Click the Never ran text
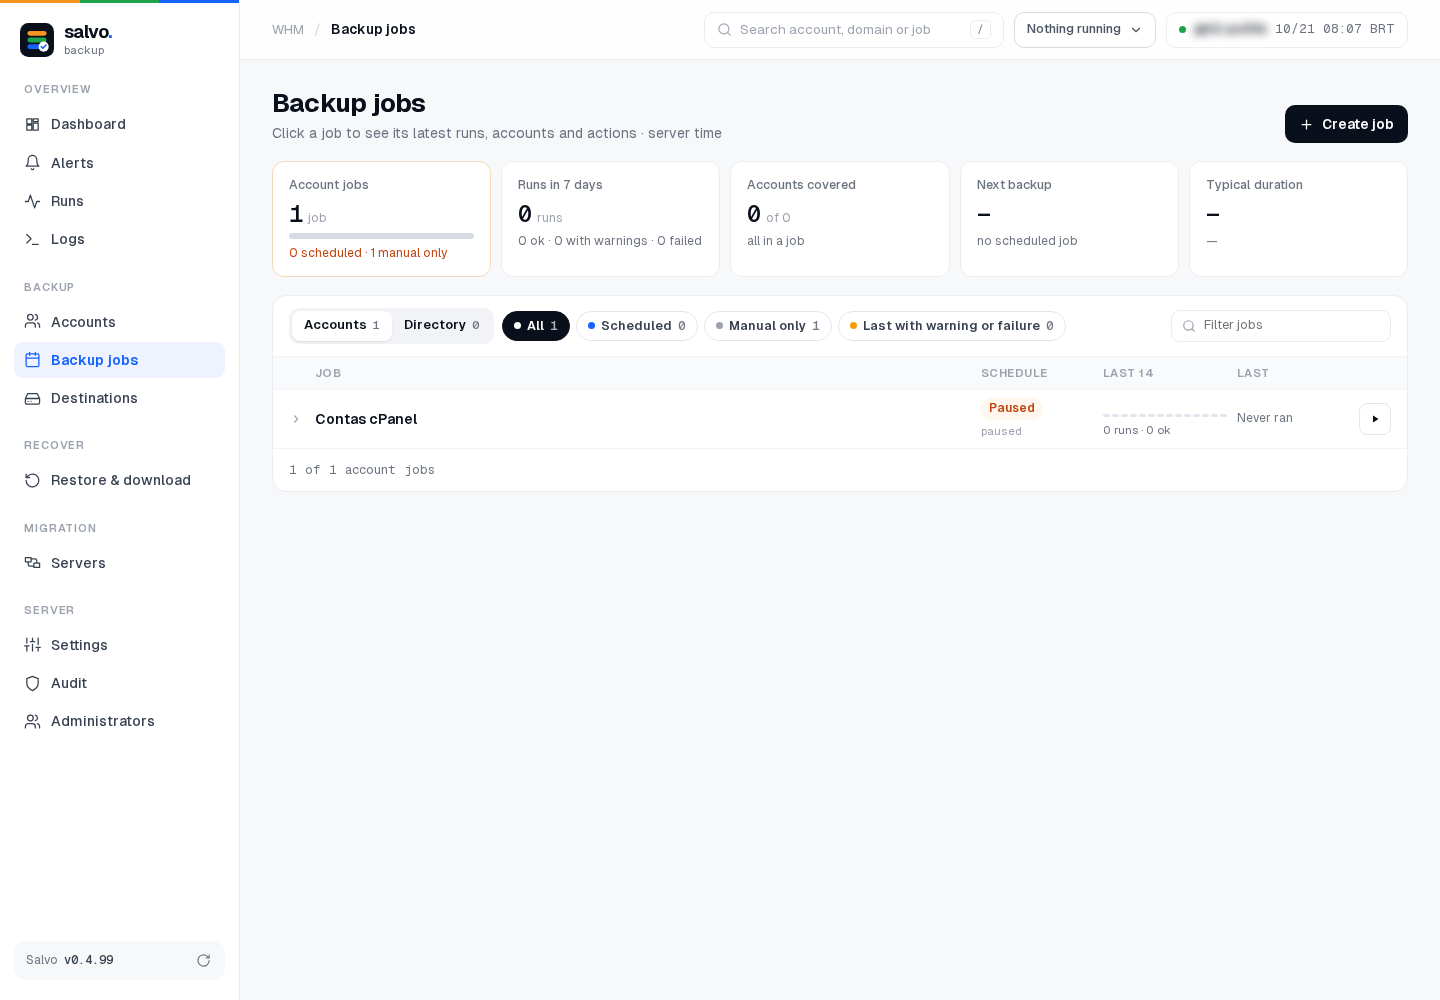This screenshot has height=1000, width=1440. (x=1265, y=418)
